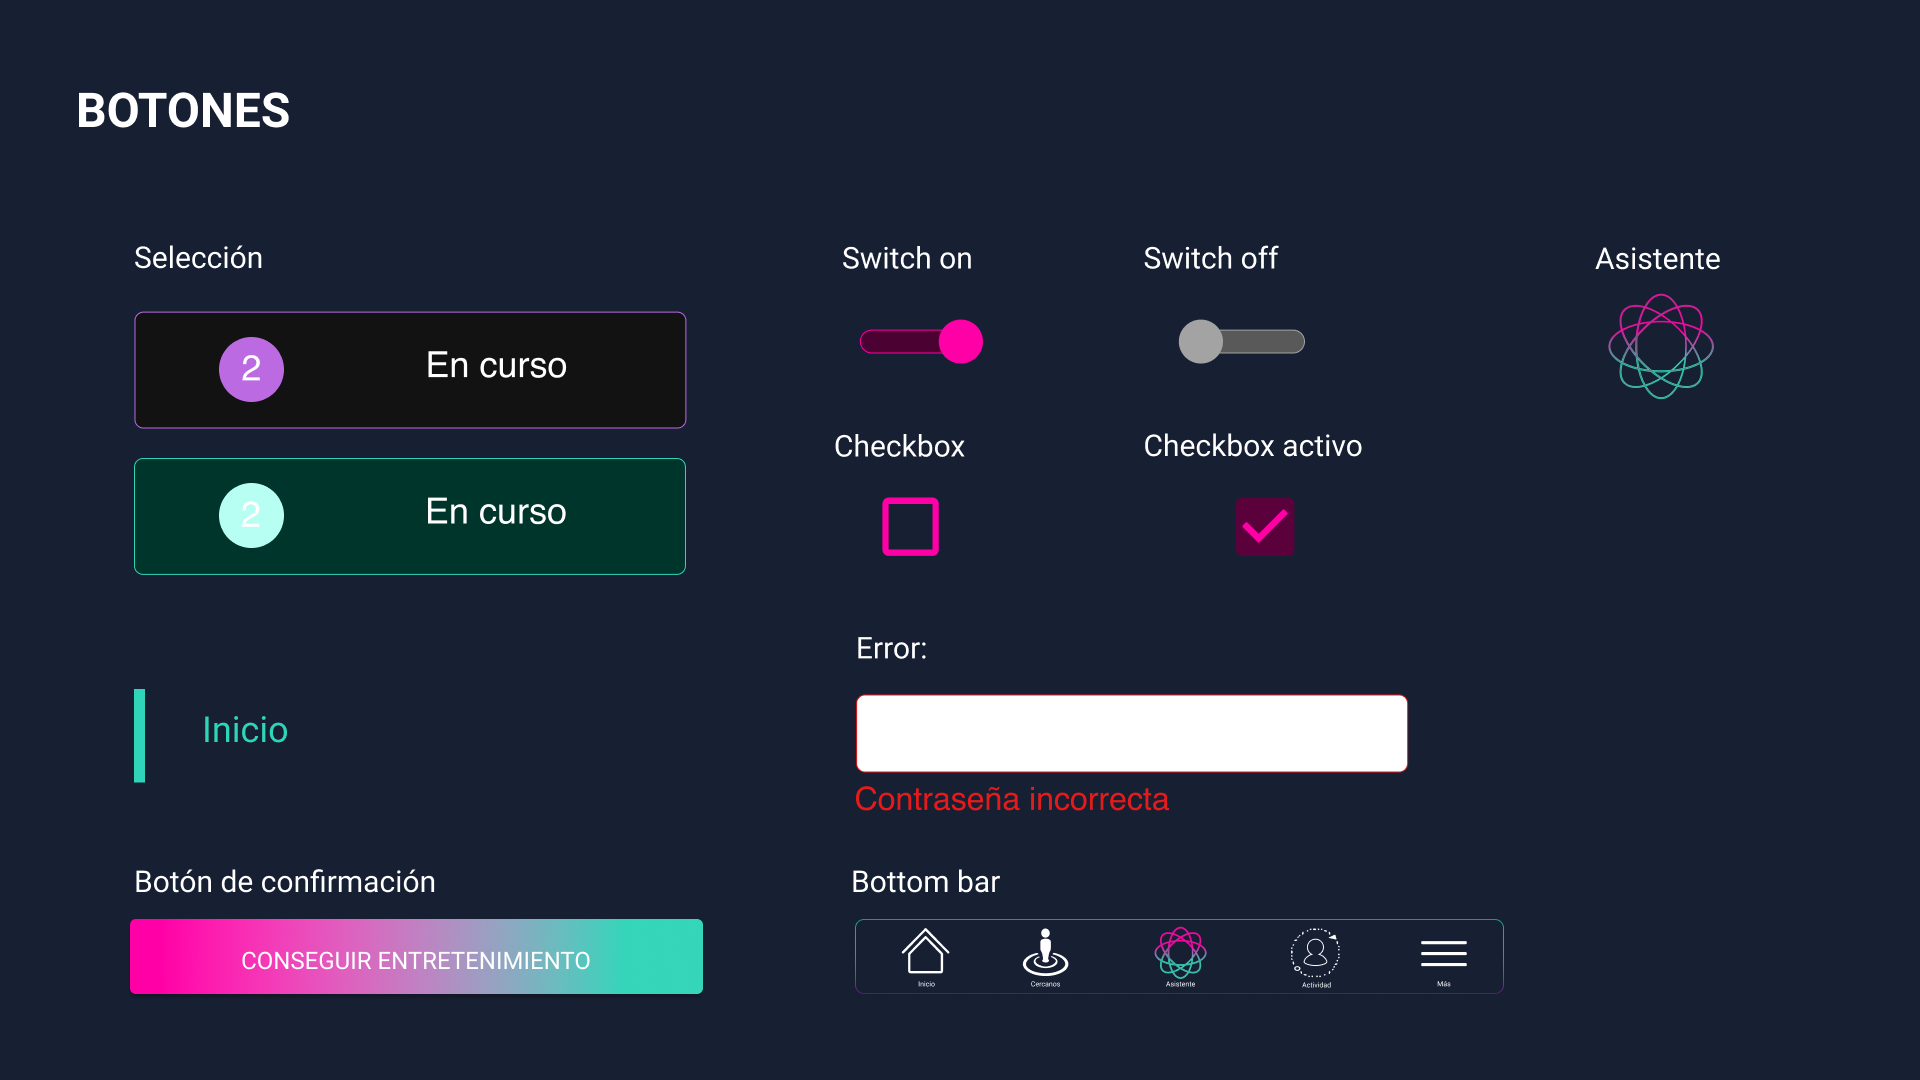
Task: Turn off the pink Switch on toggle
Action: [x=921, y=342]
